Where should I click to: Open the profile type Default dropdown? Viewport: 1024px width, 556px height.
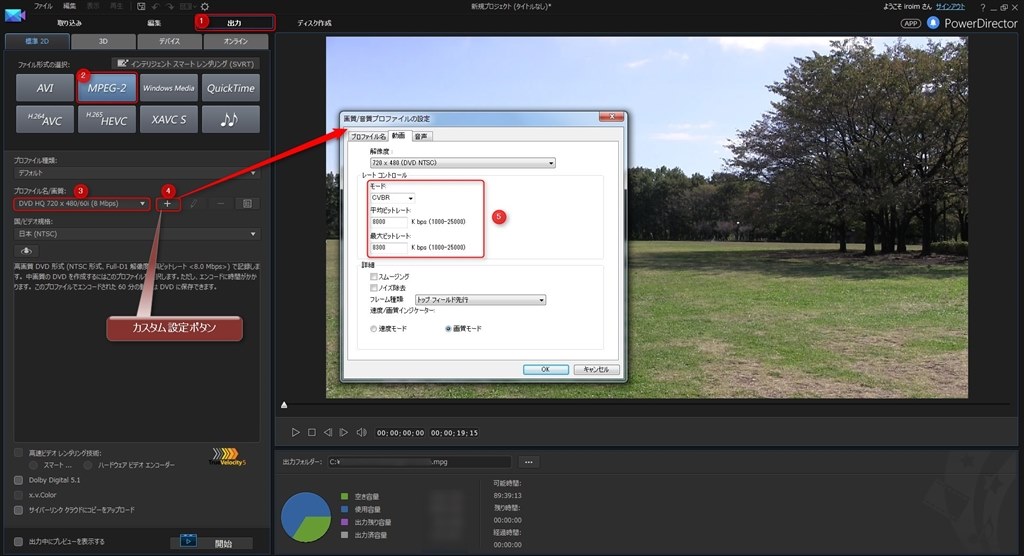(136, 173)
